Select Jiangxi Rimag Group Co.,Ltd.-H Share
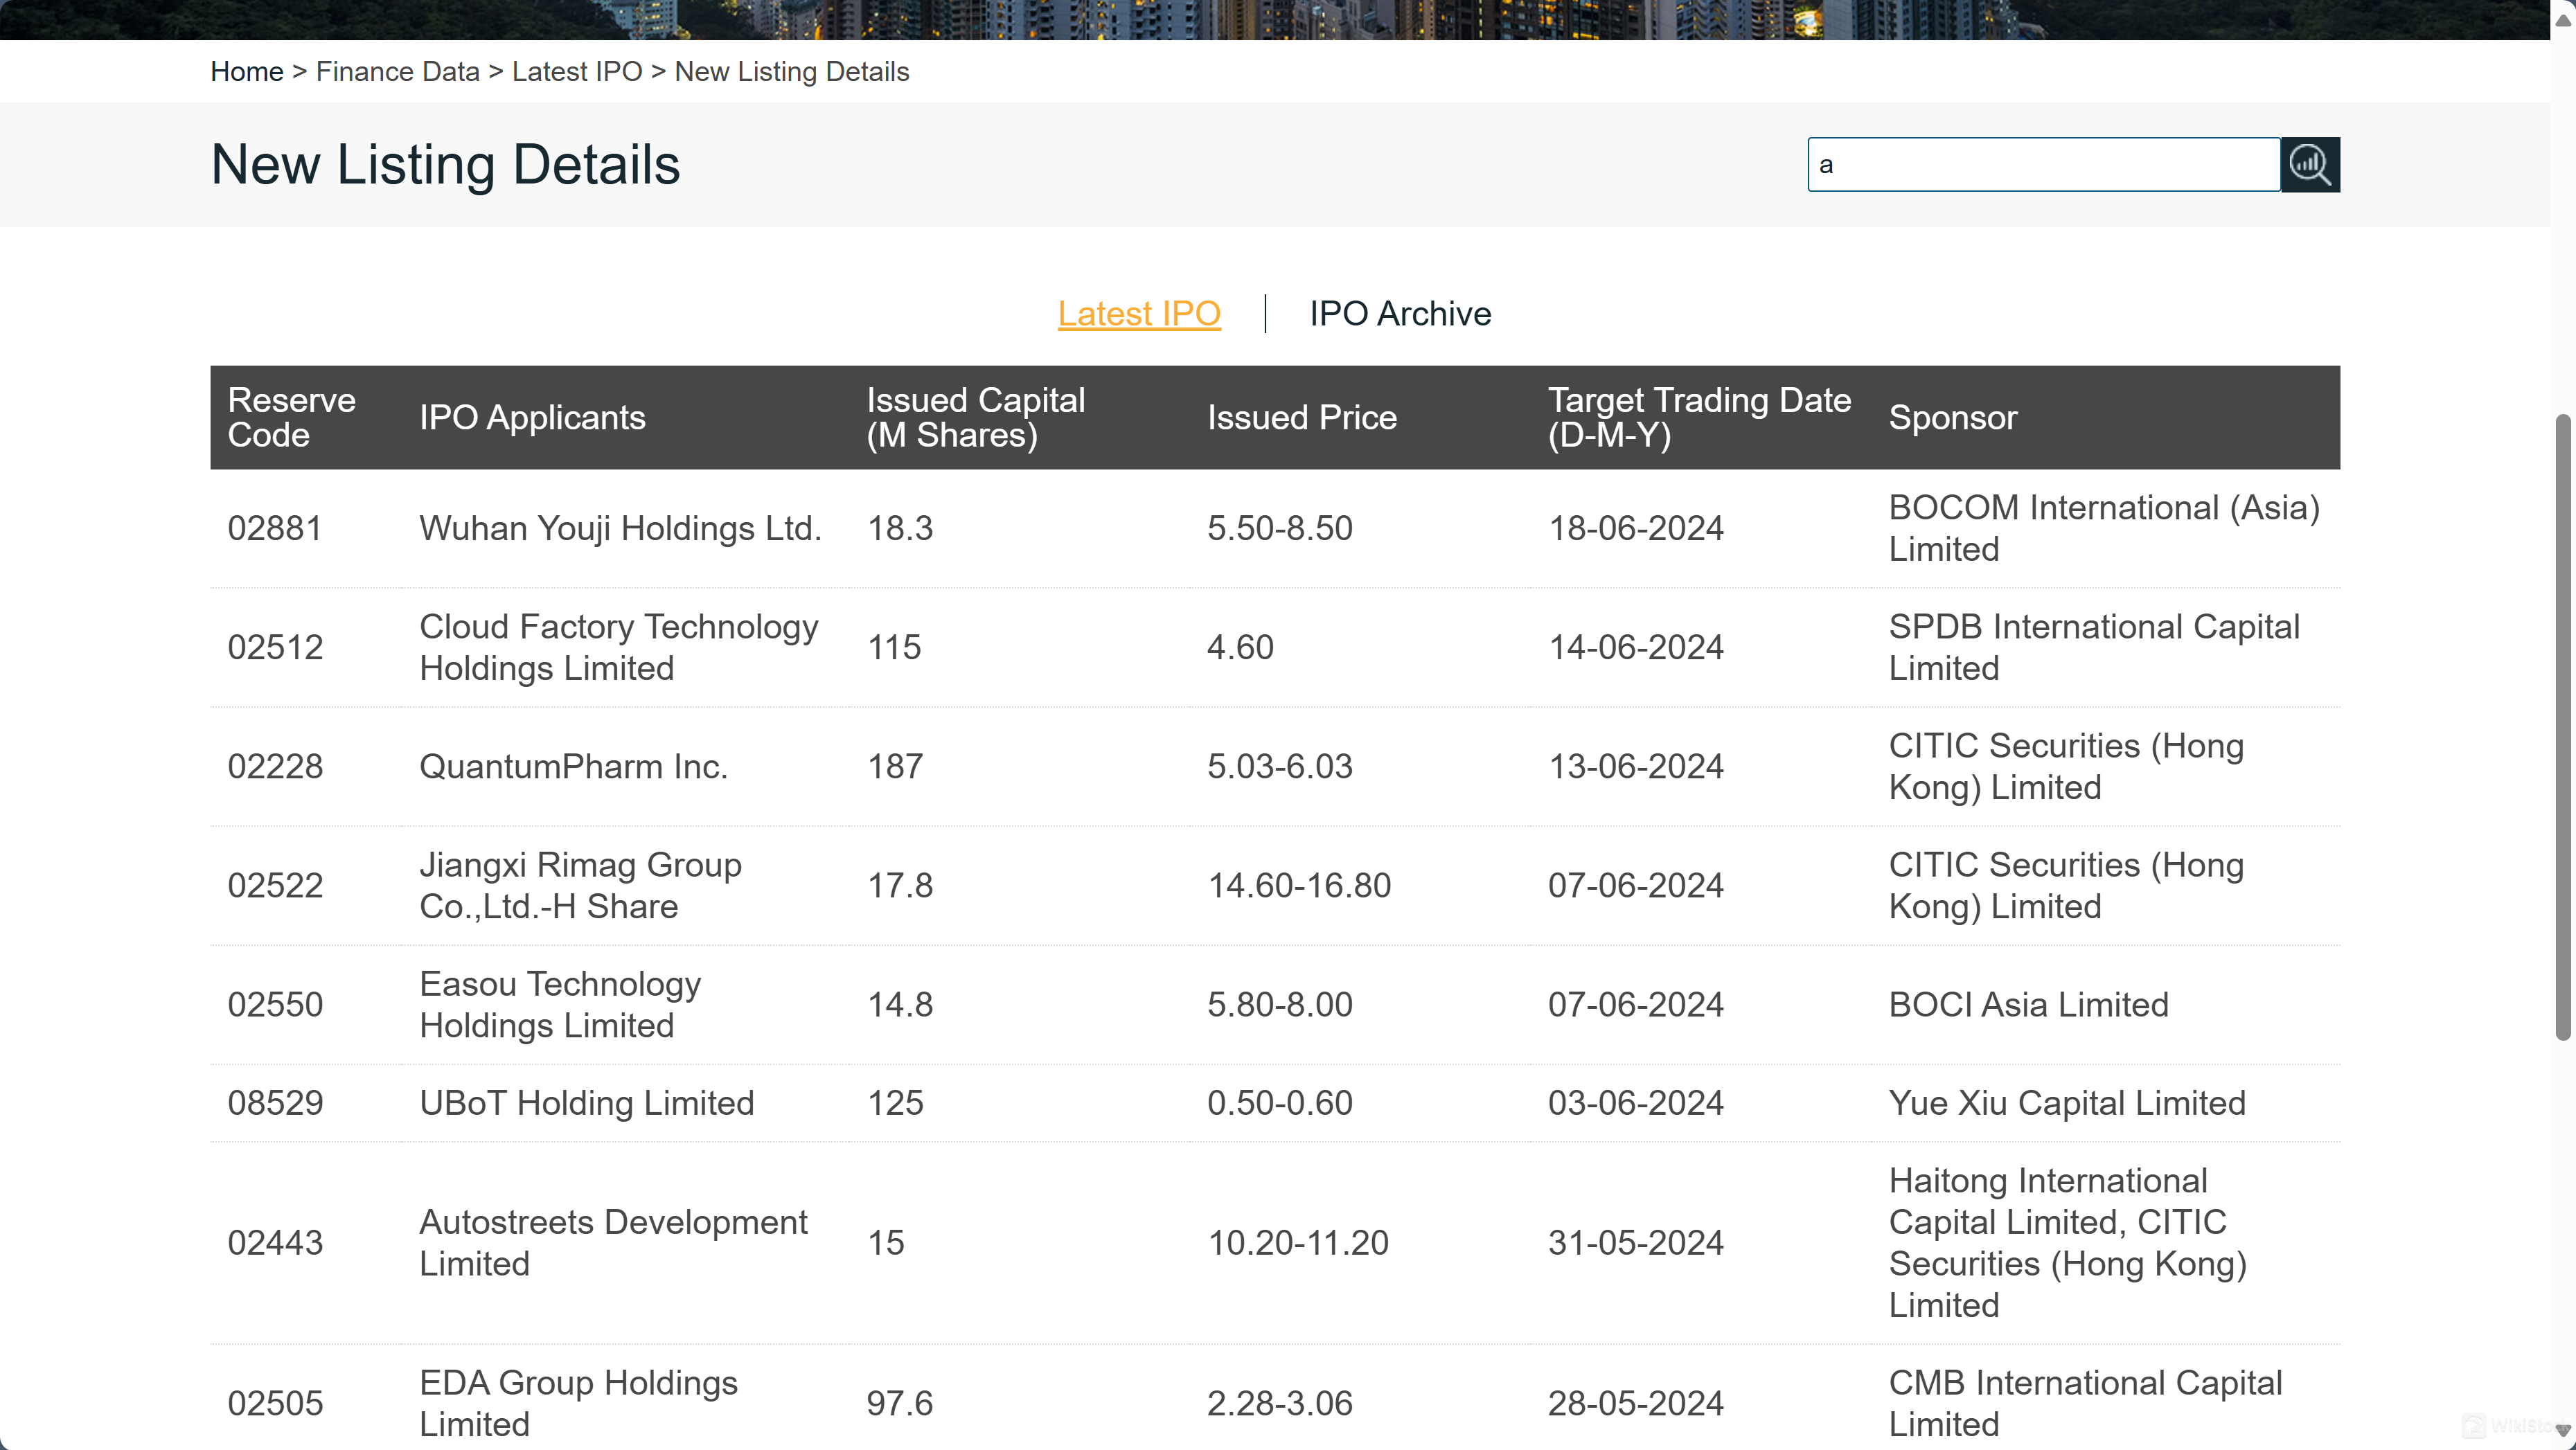Screen dimensions: 2576x1450 click(580, 885)
